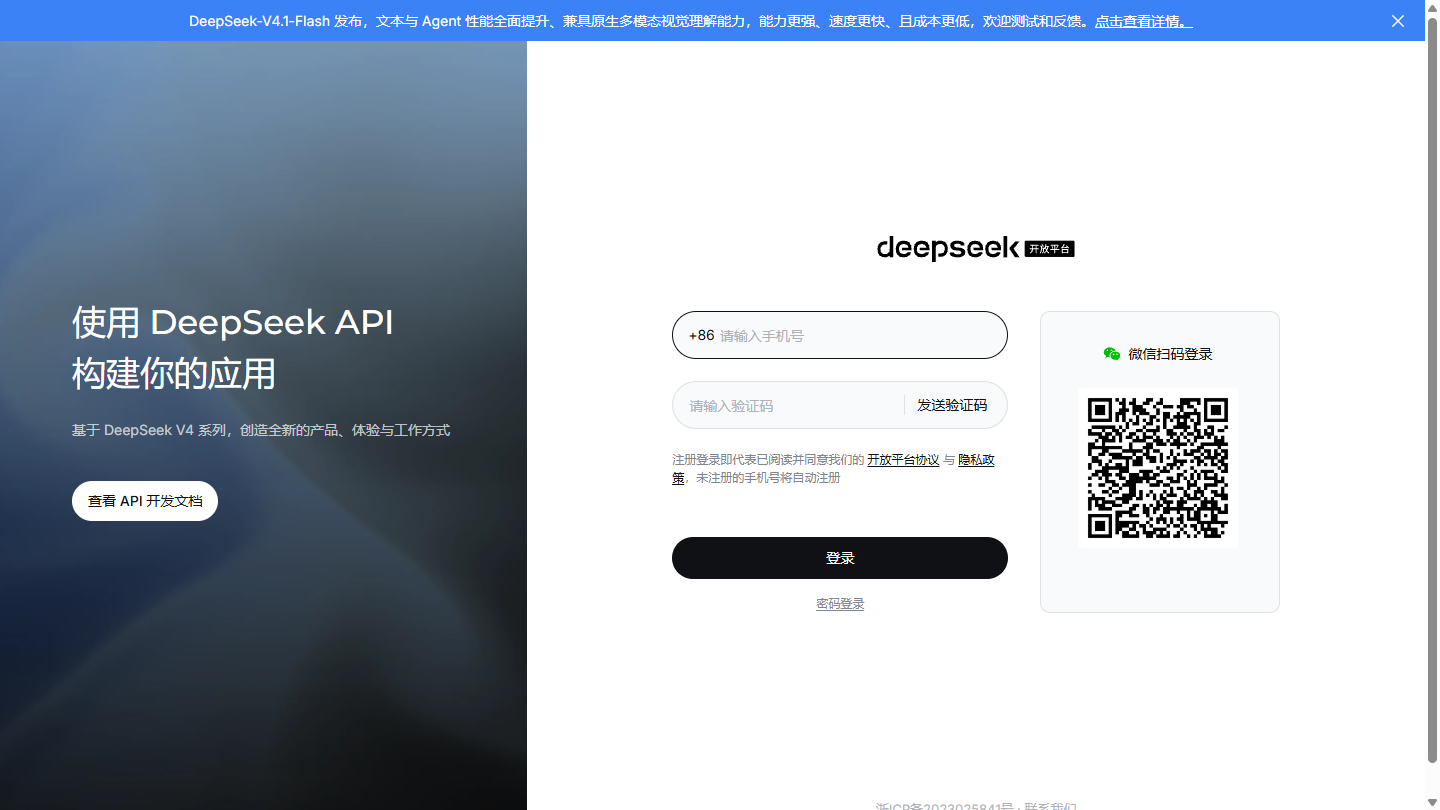Open the 开放平台协议 link
This screenshot has height=810, width=1440.
point(903,460)
